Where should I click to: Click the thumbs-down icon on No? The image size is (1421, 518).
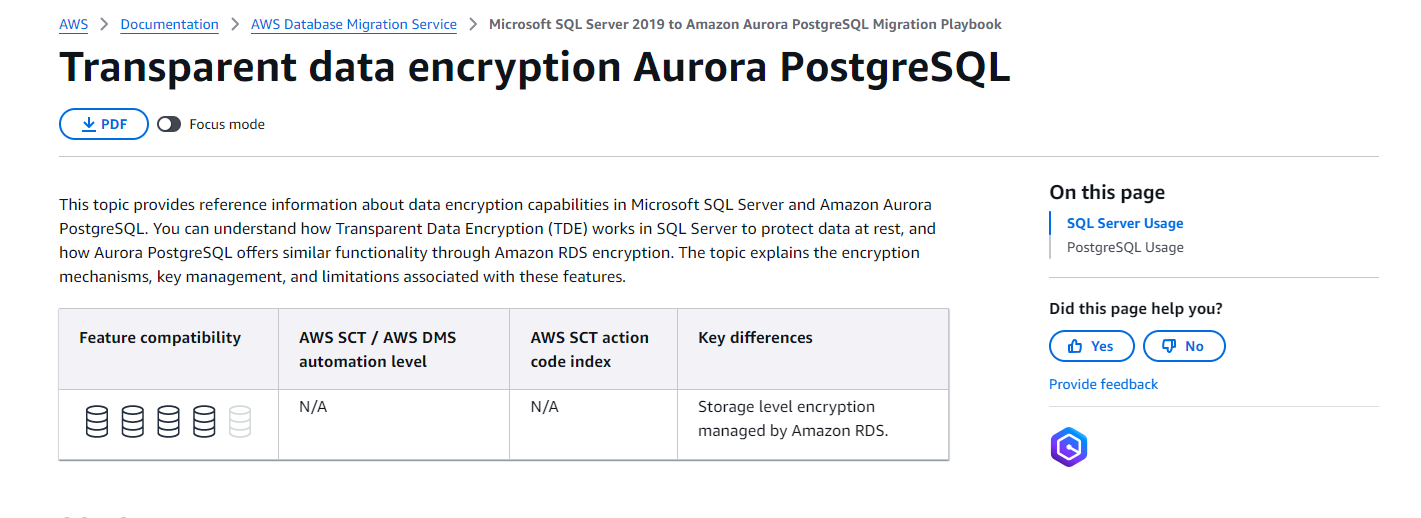pos(1168,346)
